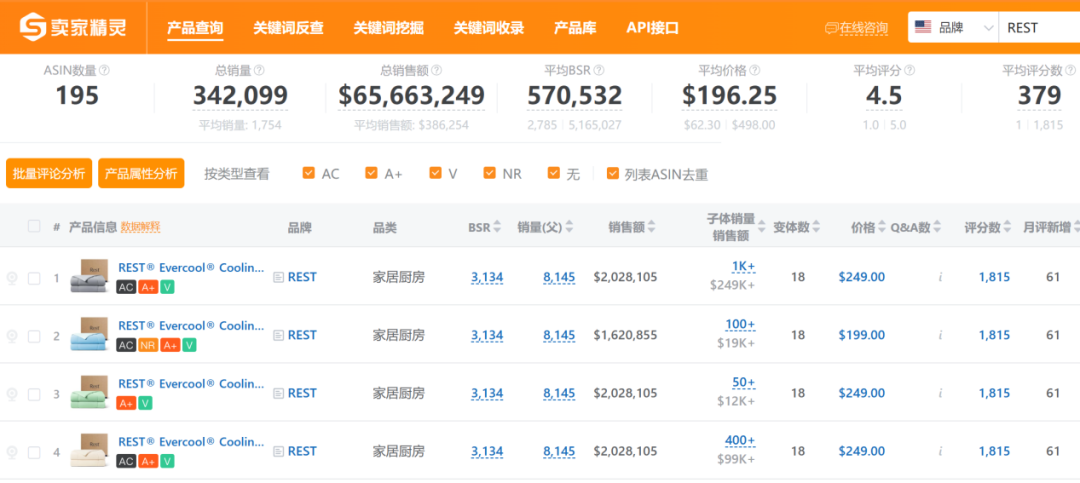Open the green sheet thumbnail in row 3
Image resolution: width=1080 pixels, height=483 pixels.
(x=90, y=393)
